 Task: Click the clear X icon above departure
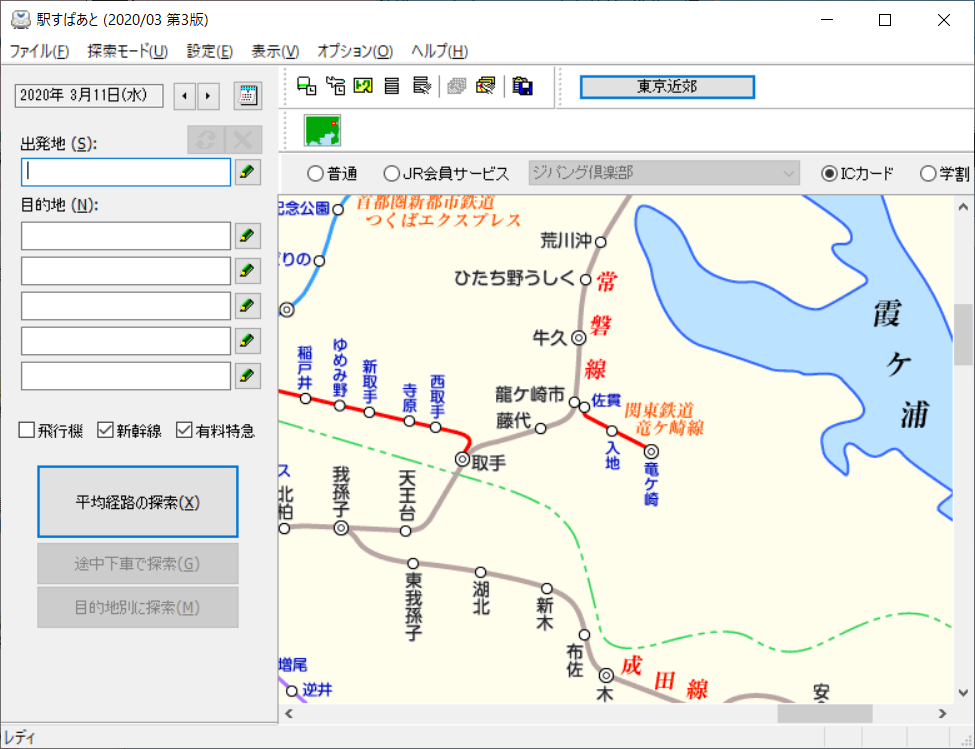[x=243, y=140]
